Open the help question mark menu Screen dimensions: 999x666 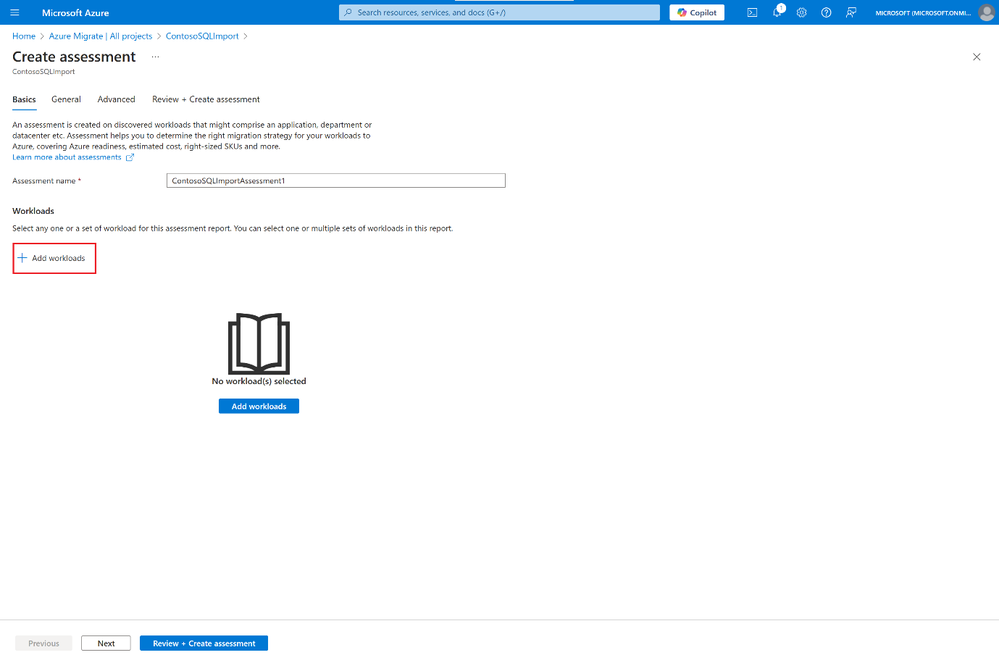coord(826,13)
